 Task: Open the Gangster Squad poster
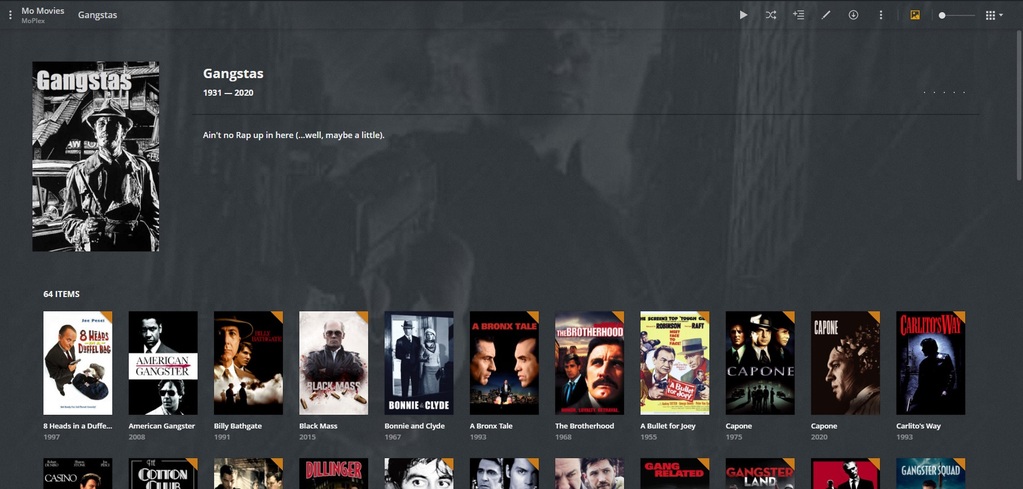[931, 473]
